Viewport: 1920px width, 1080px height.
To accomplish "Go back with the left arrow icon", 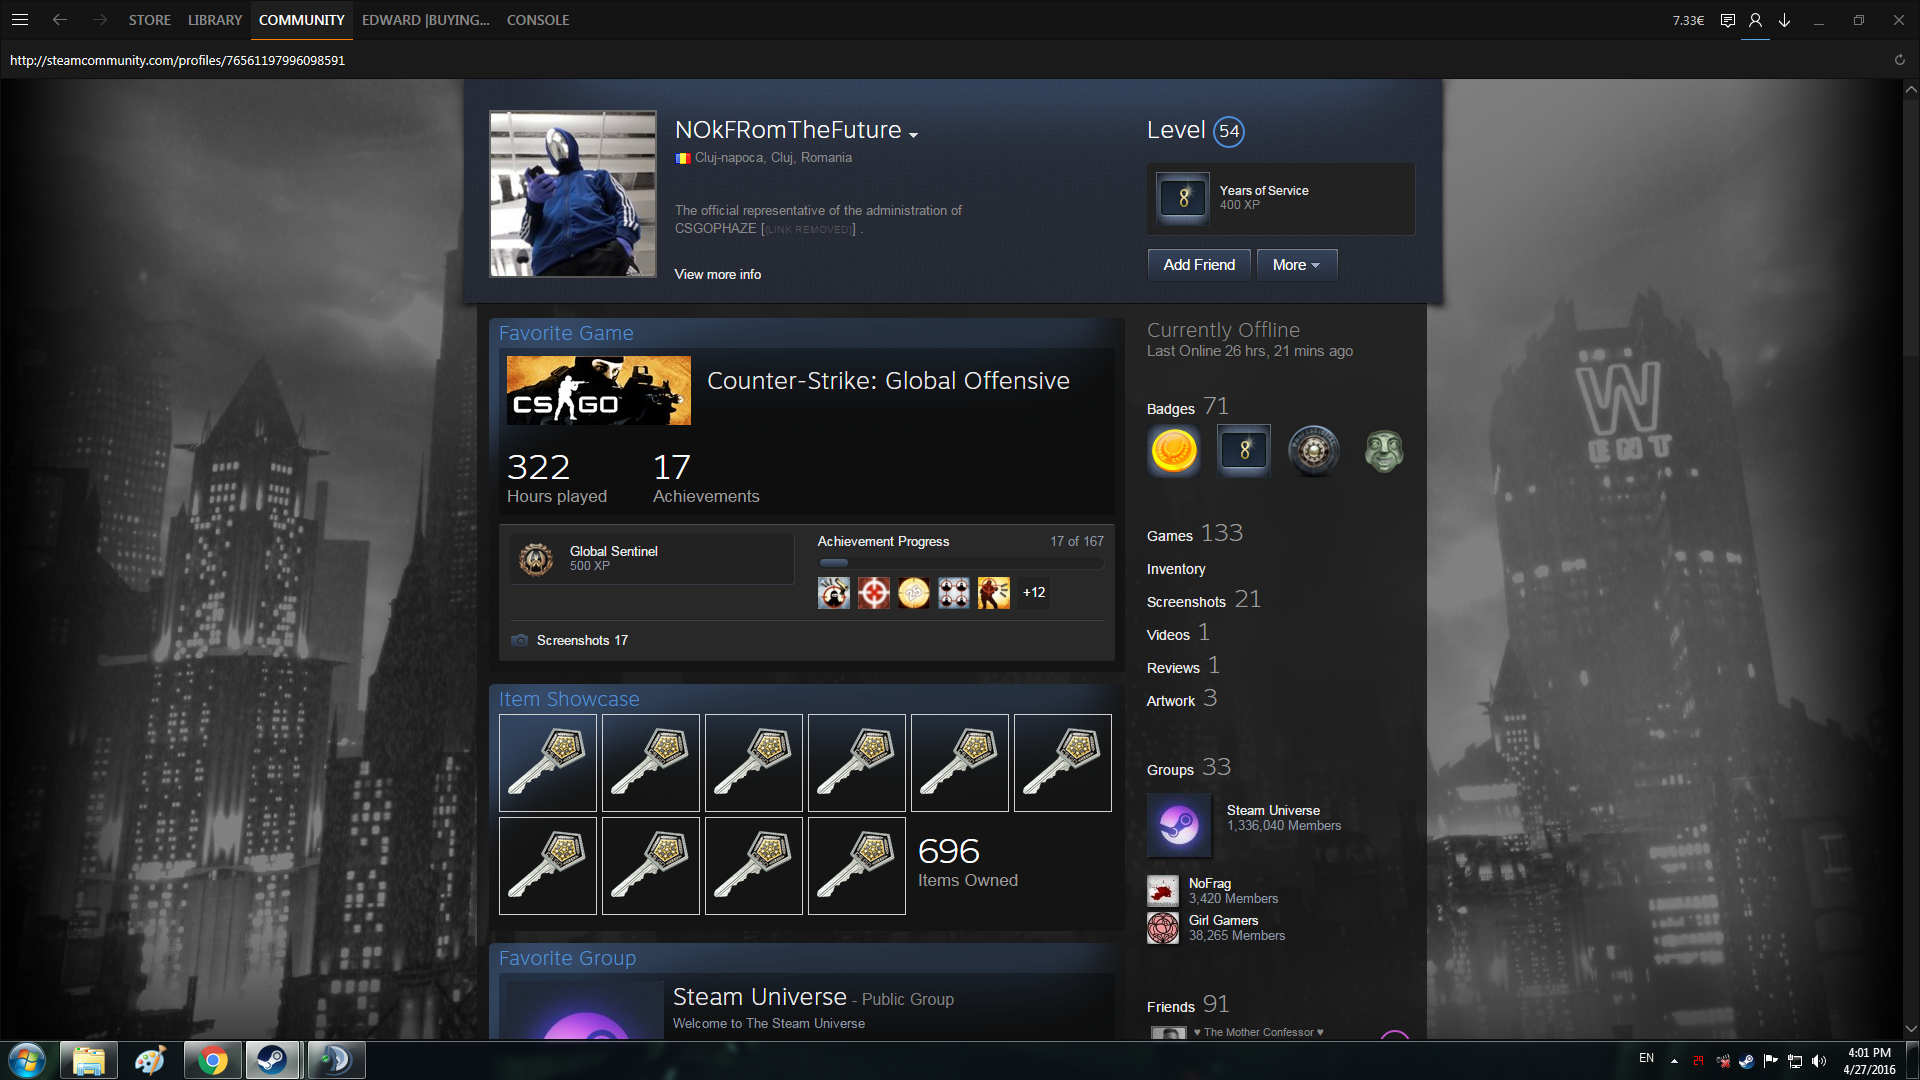I will (x=60, y=20).
